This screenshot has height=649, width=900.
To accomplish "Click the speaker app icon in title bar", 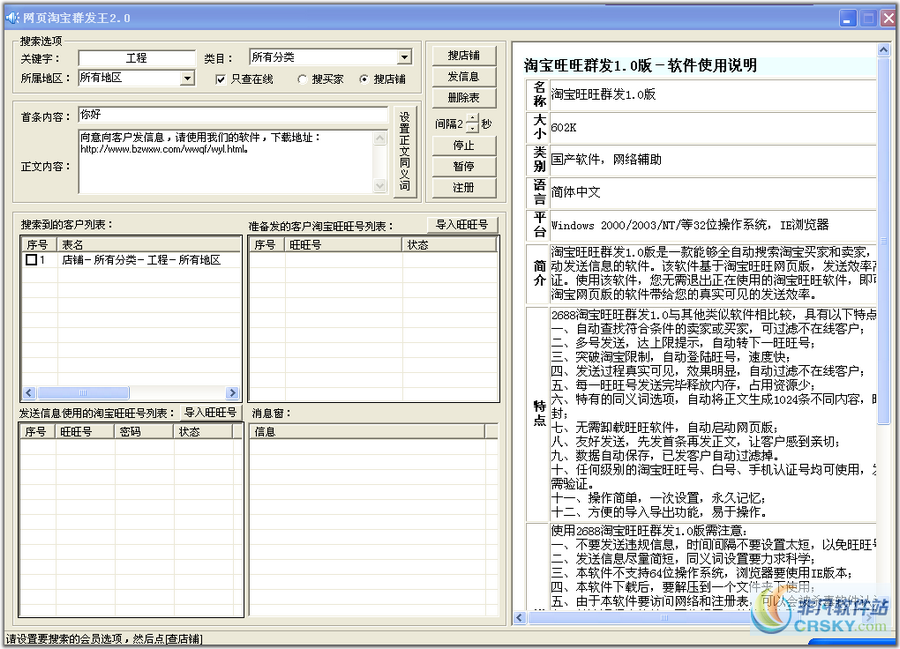I will point(11,17).
